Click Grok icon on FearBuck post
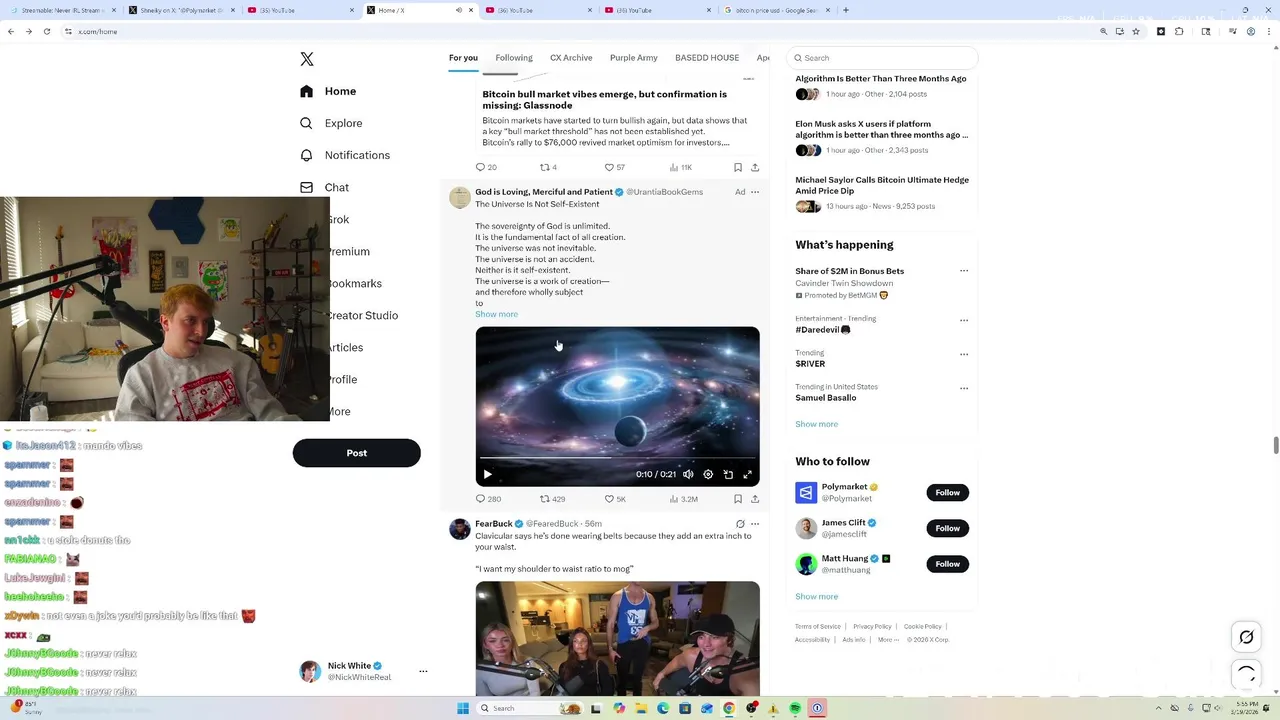This screenshot has height=720, width=1280. (x=740, y=524)
